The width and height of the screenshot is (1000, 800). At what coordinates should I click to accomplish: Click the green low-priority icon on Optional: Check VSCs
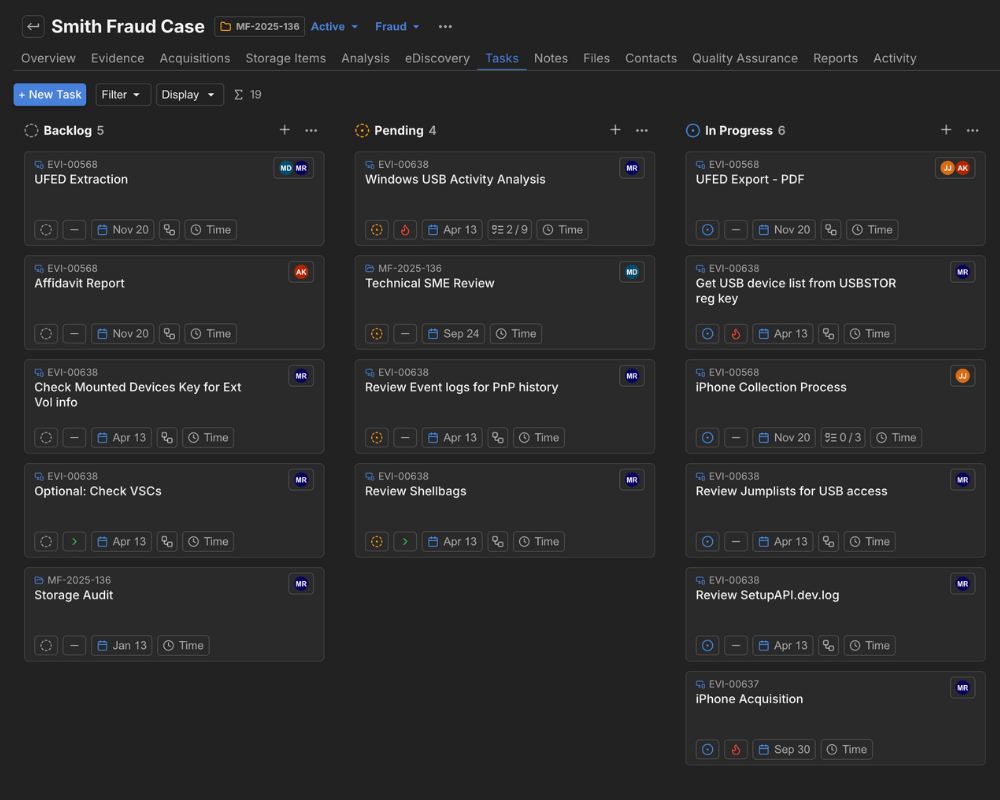[74, 541]
